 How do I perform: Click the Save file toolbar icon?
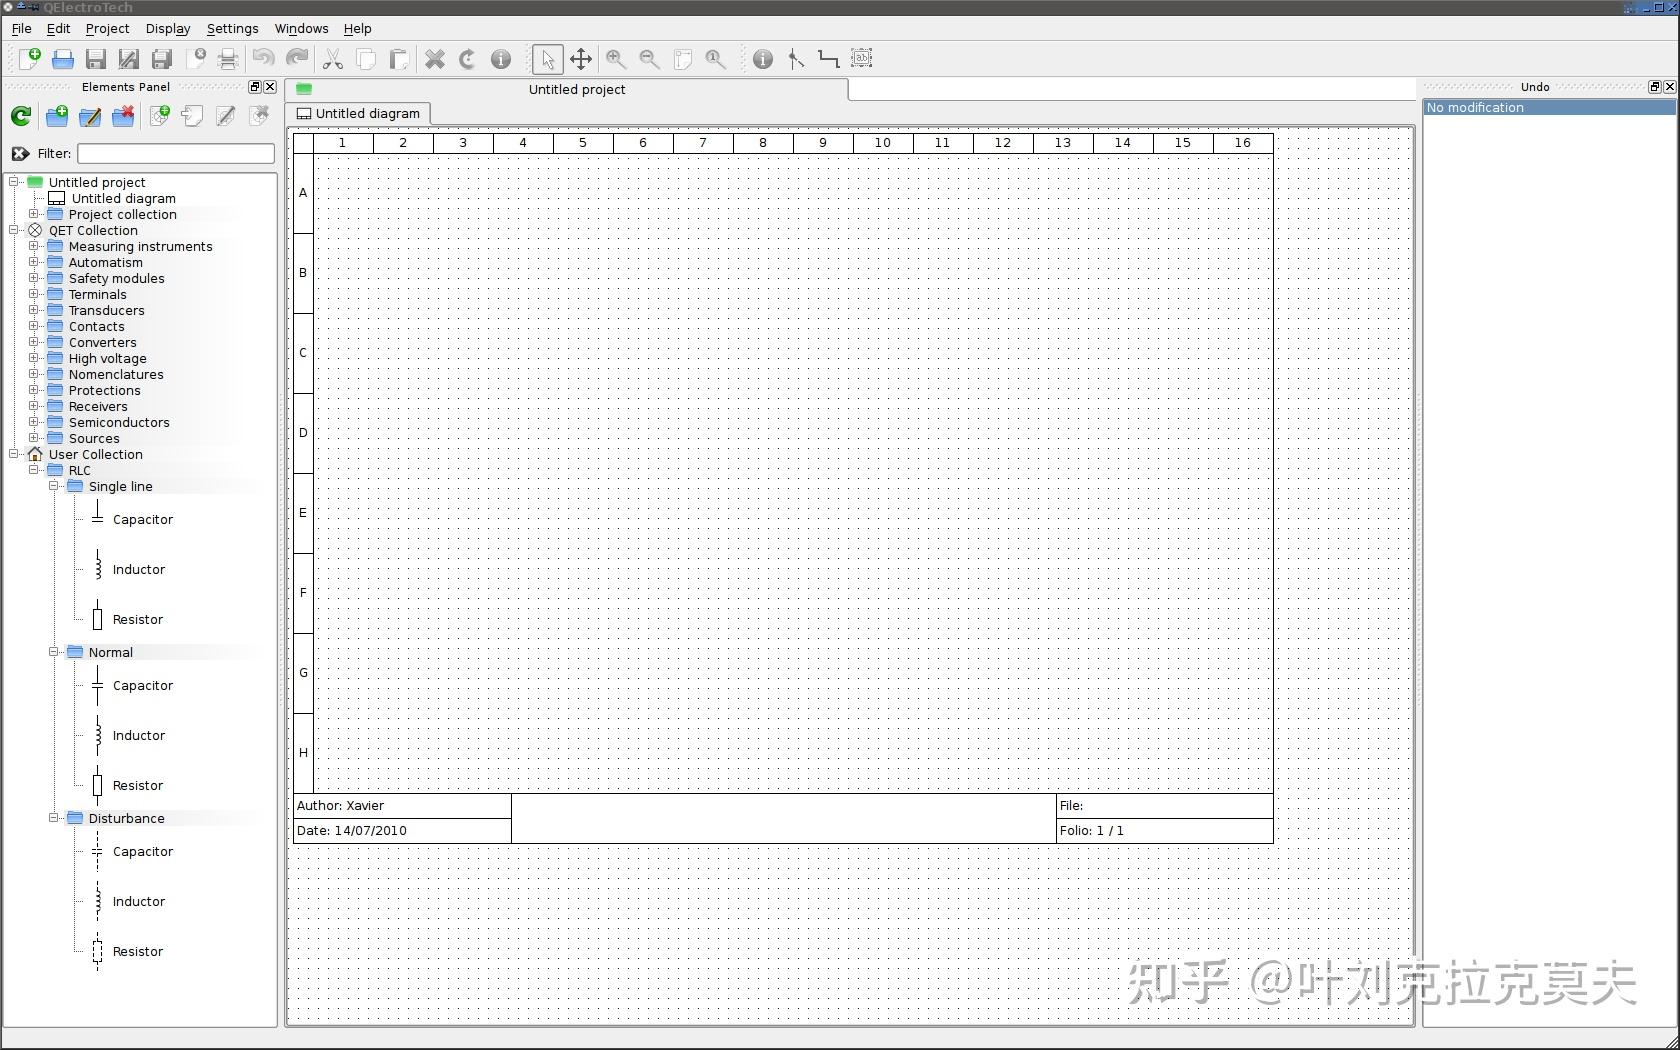[x=95, y=59]
